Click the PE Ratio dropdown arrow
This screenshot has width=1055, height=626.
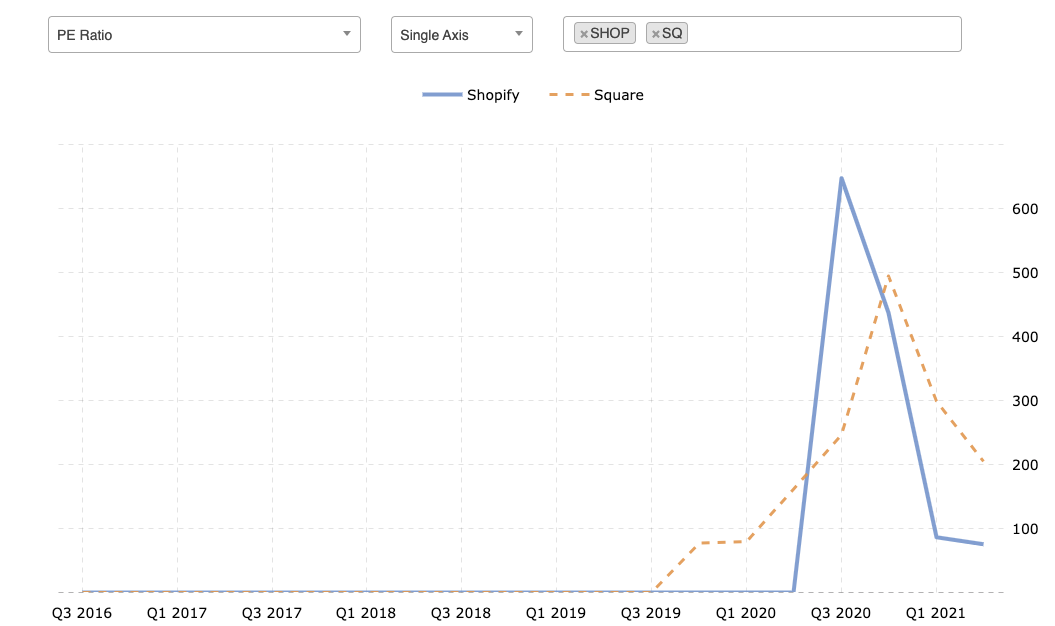[x=347, y=34]
